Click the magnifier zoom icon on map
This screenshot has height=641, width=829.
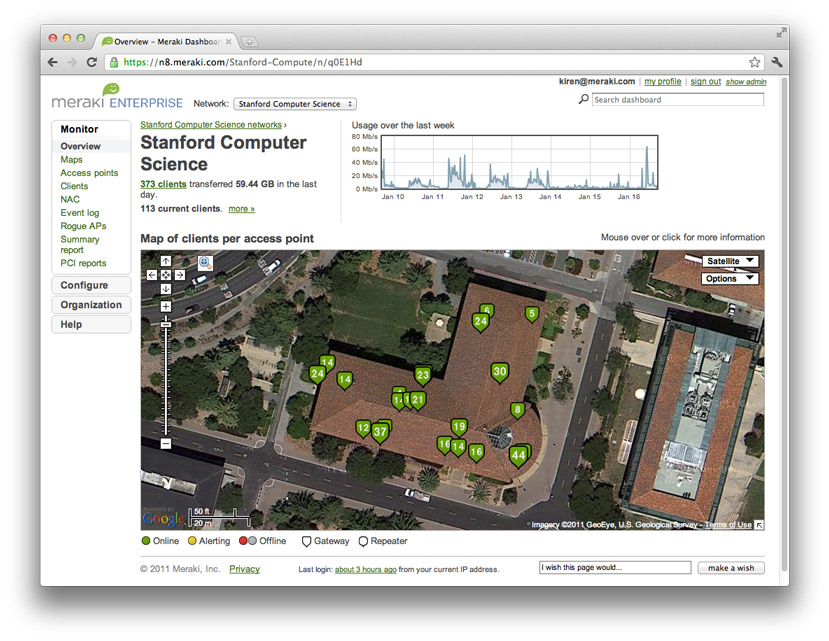pos(204,262)
